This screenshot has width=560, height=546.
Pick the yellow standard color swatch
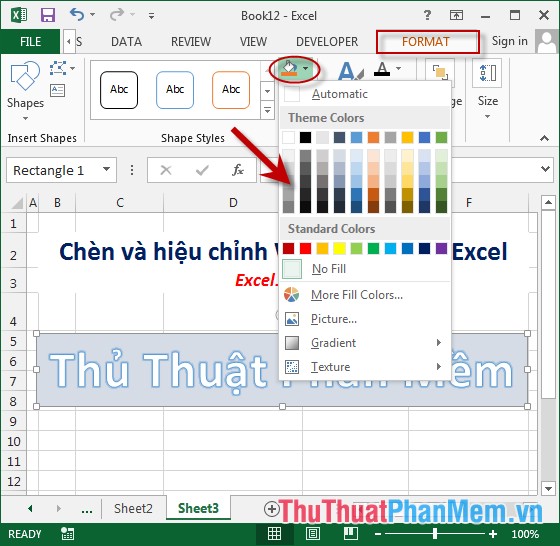pos(339,249)
